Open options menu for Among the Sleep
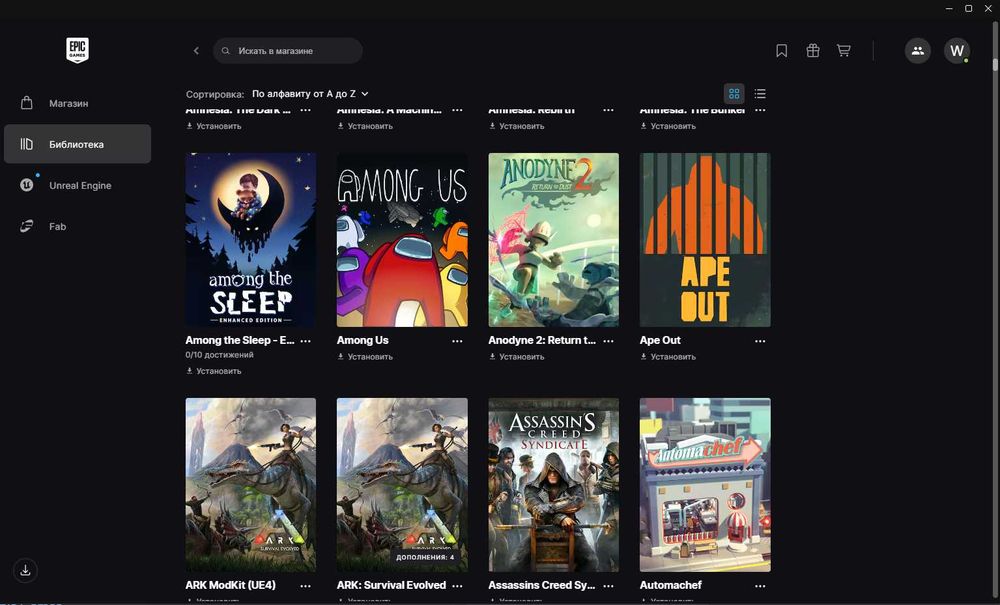Viewport: 1000px width, 605px height. [305, 341]
